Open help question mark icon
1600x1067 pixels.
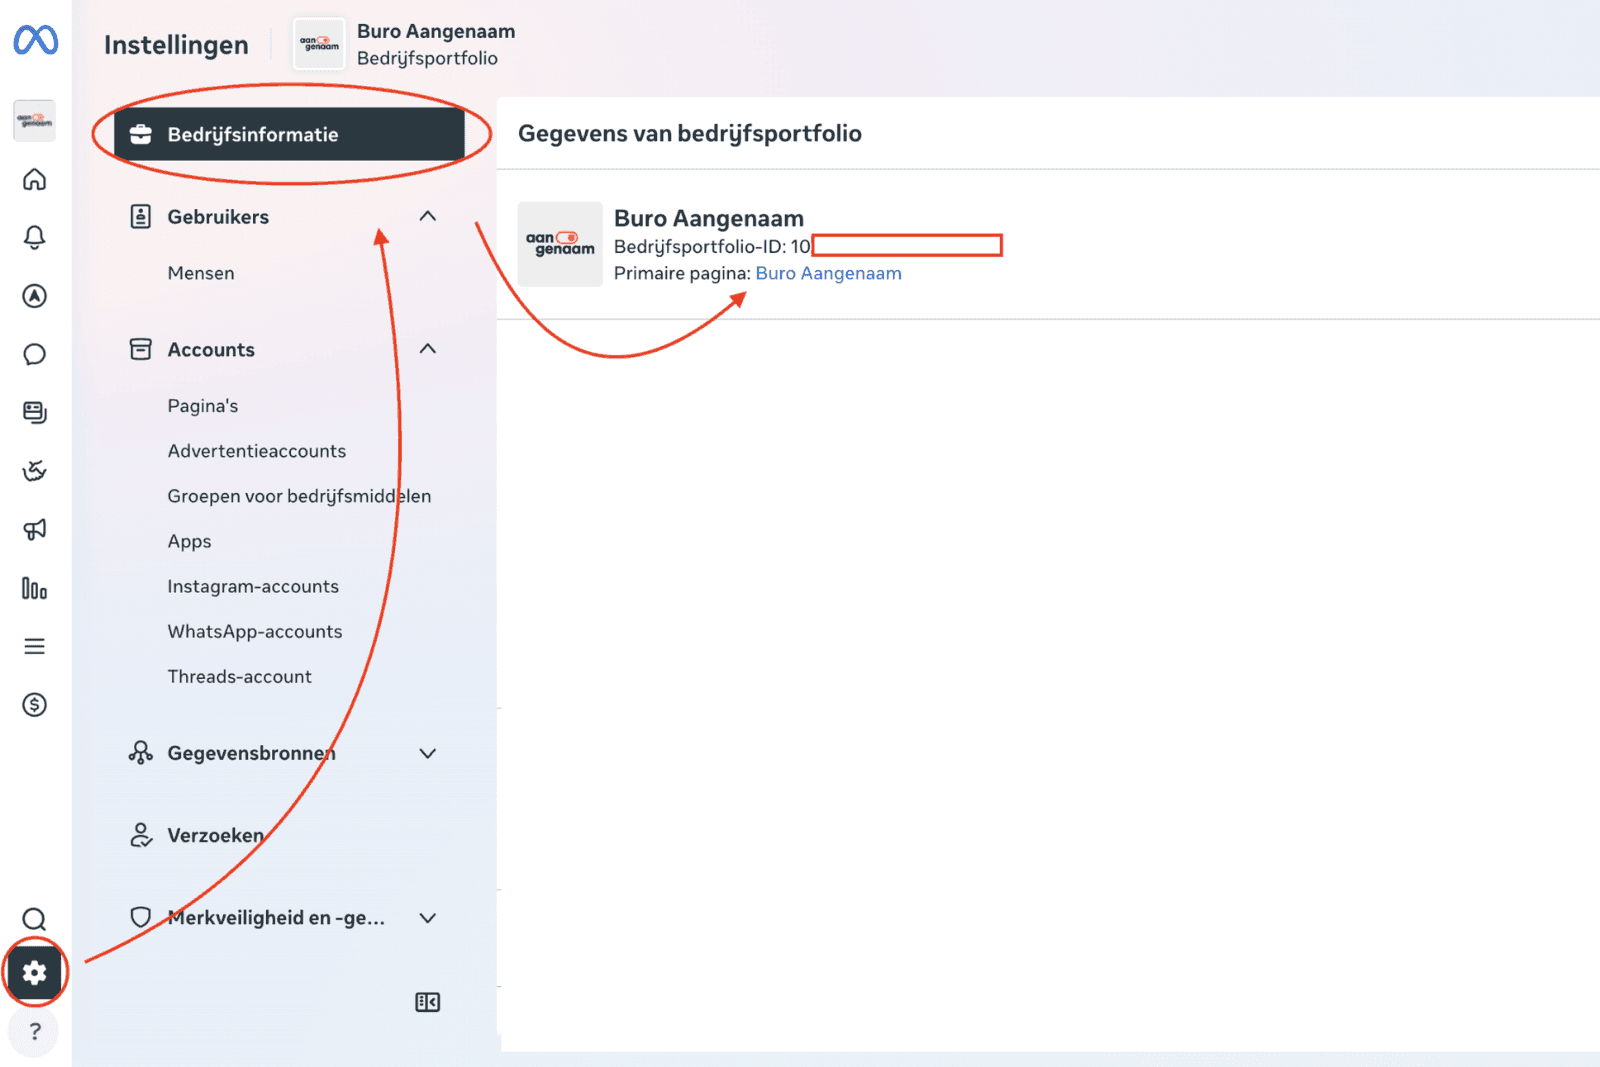pos(35,1031)
